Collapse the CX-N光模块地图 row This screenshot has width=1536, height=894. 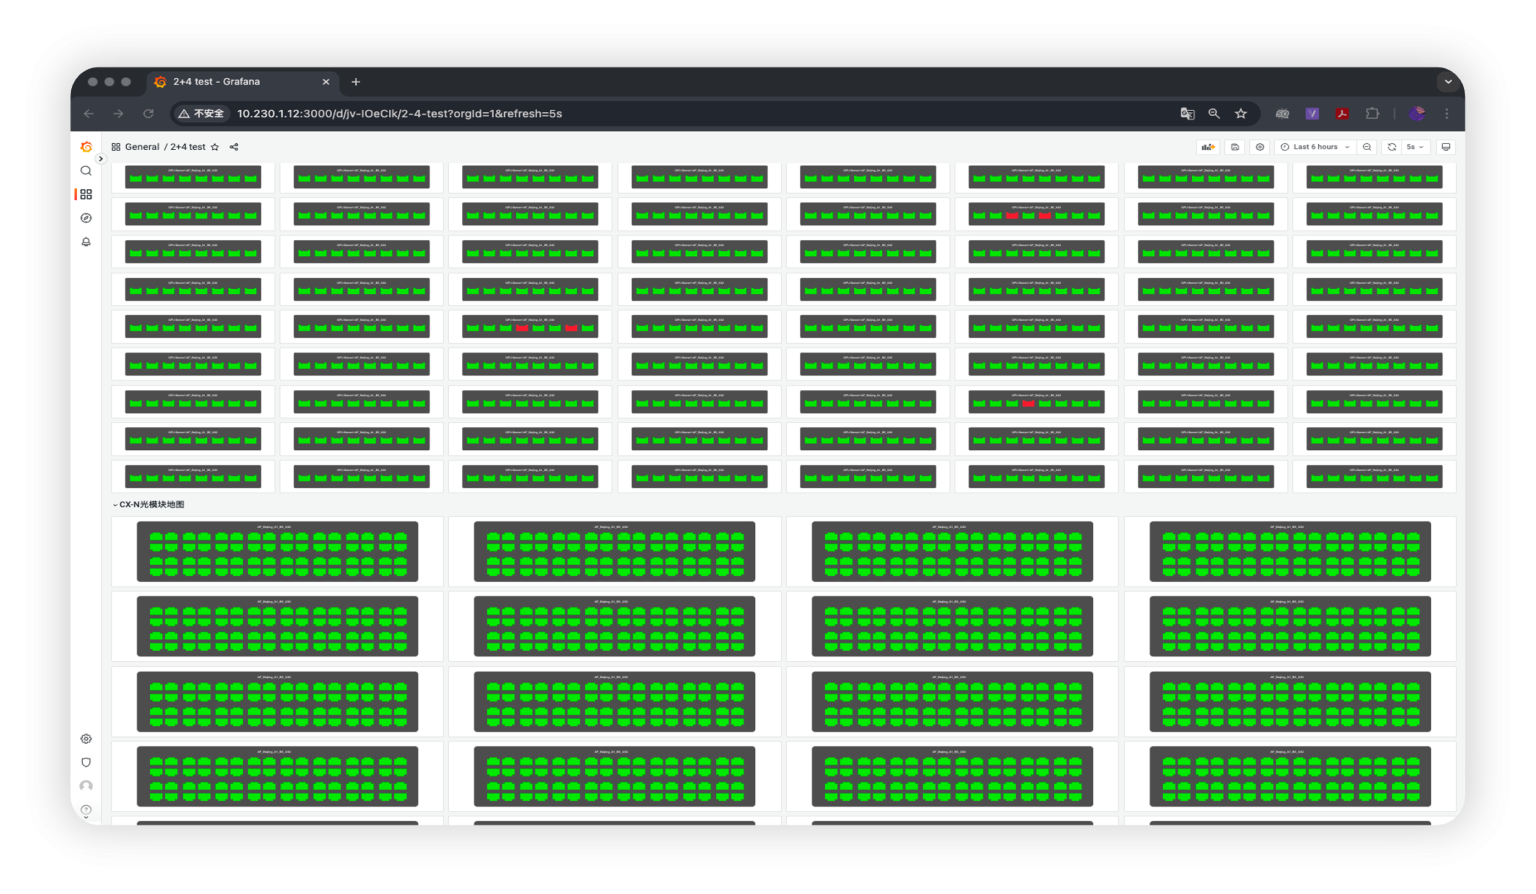(x=150, y=505)
